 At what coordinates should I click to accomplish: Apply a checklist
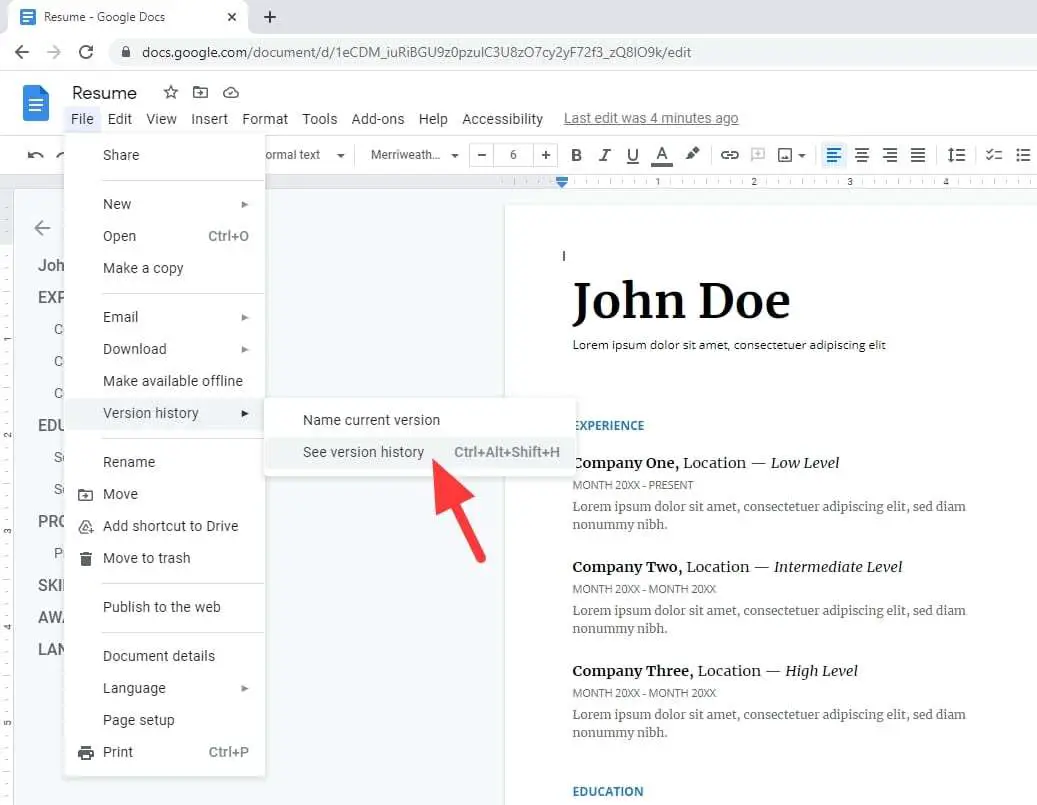tap(993, 155)
